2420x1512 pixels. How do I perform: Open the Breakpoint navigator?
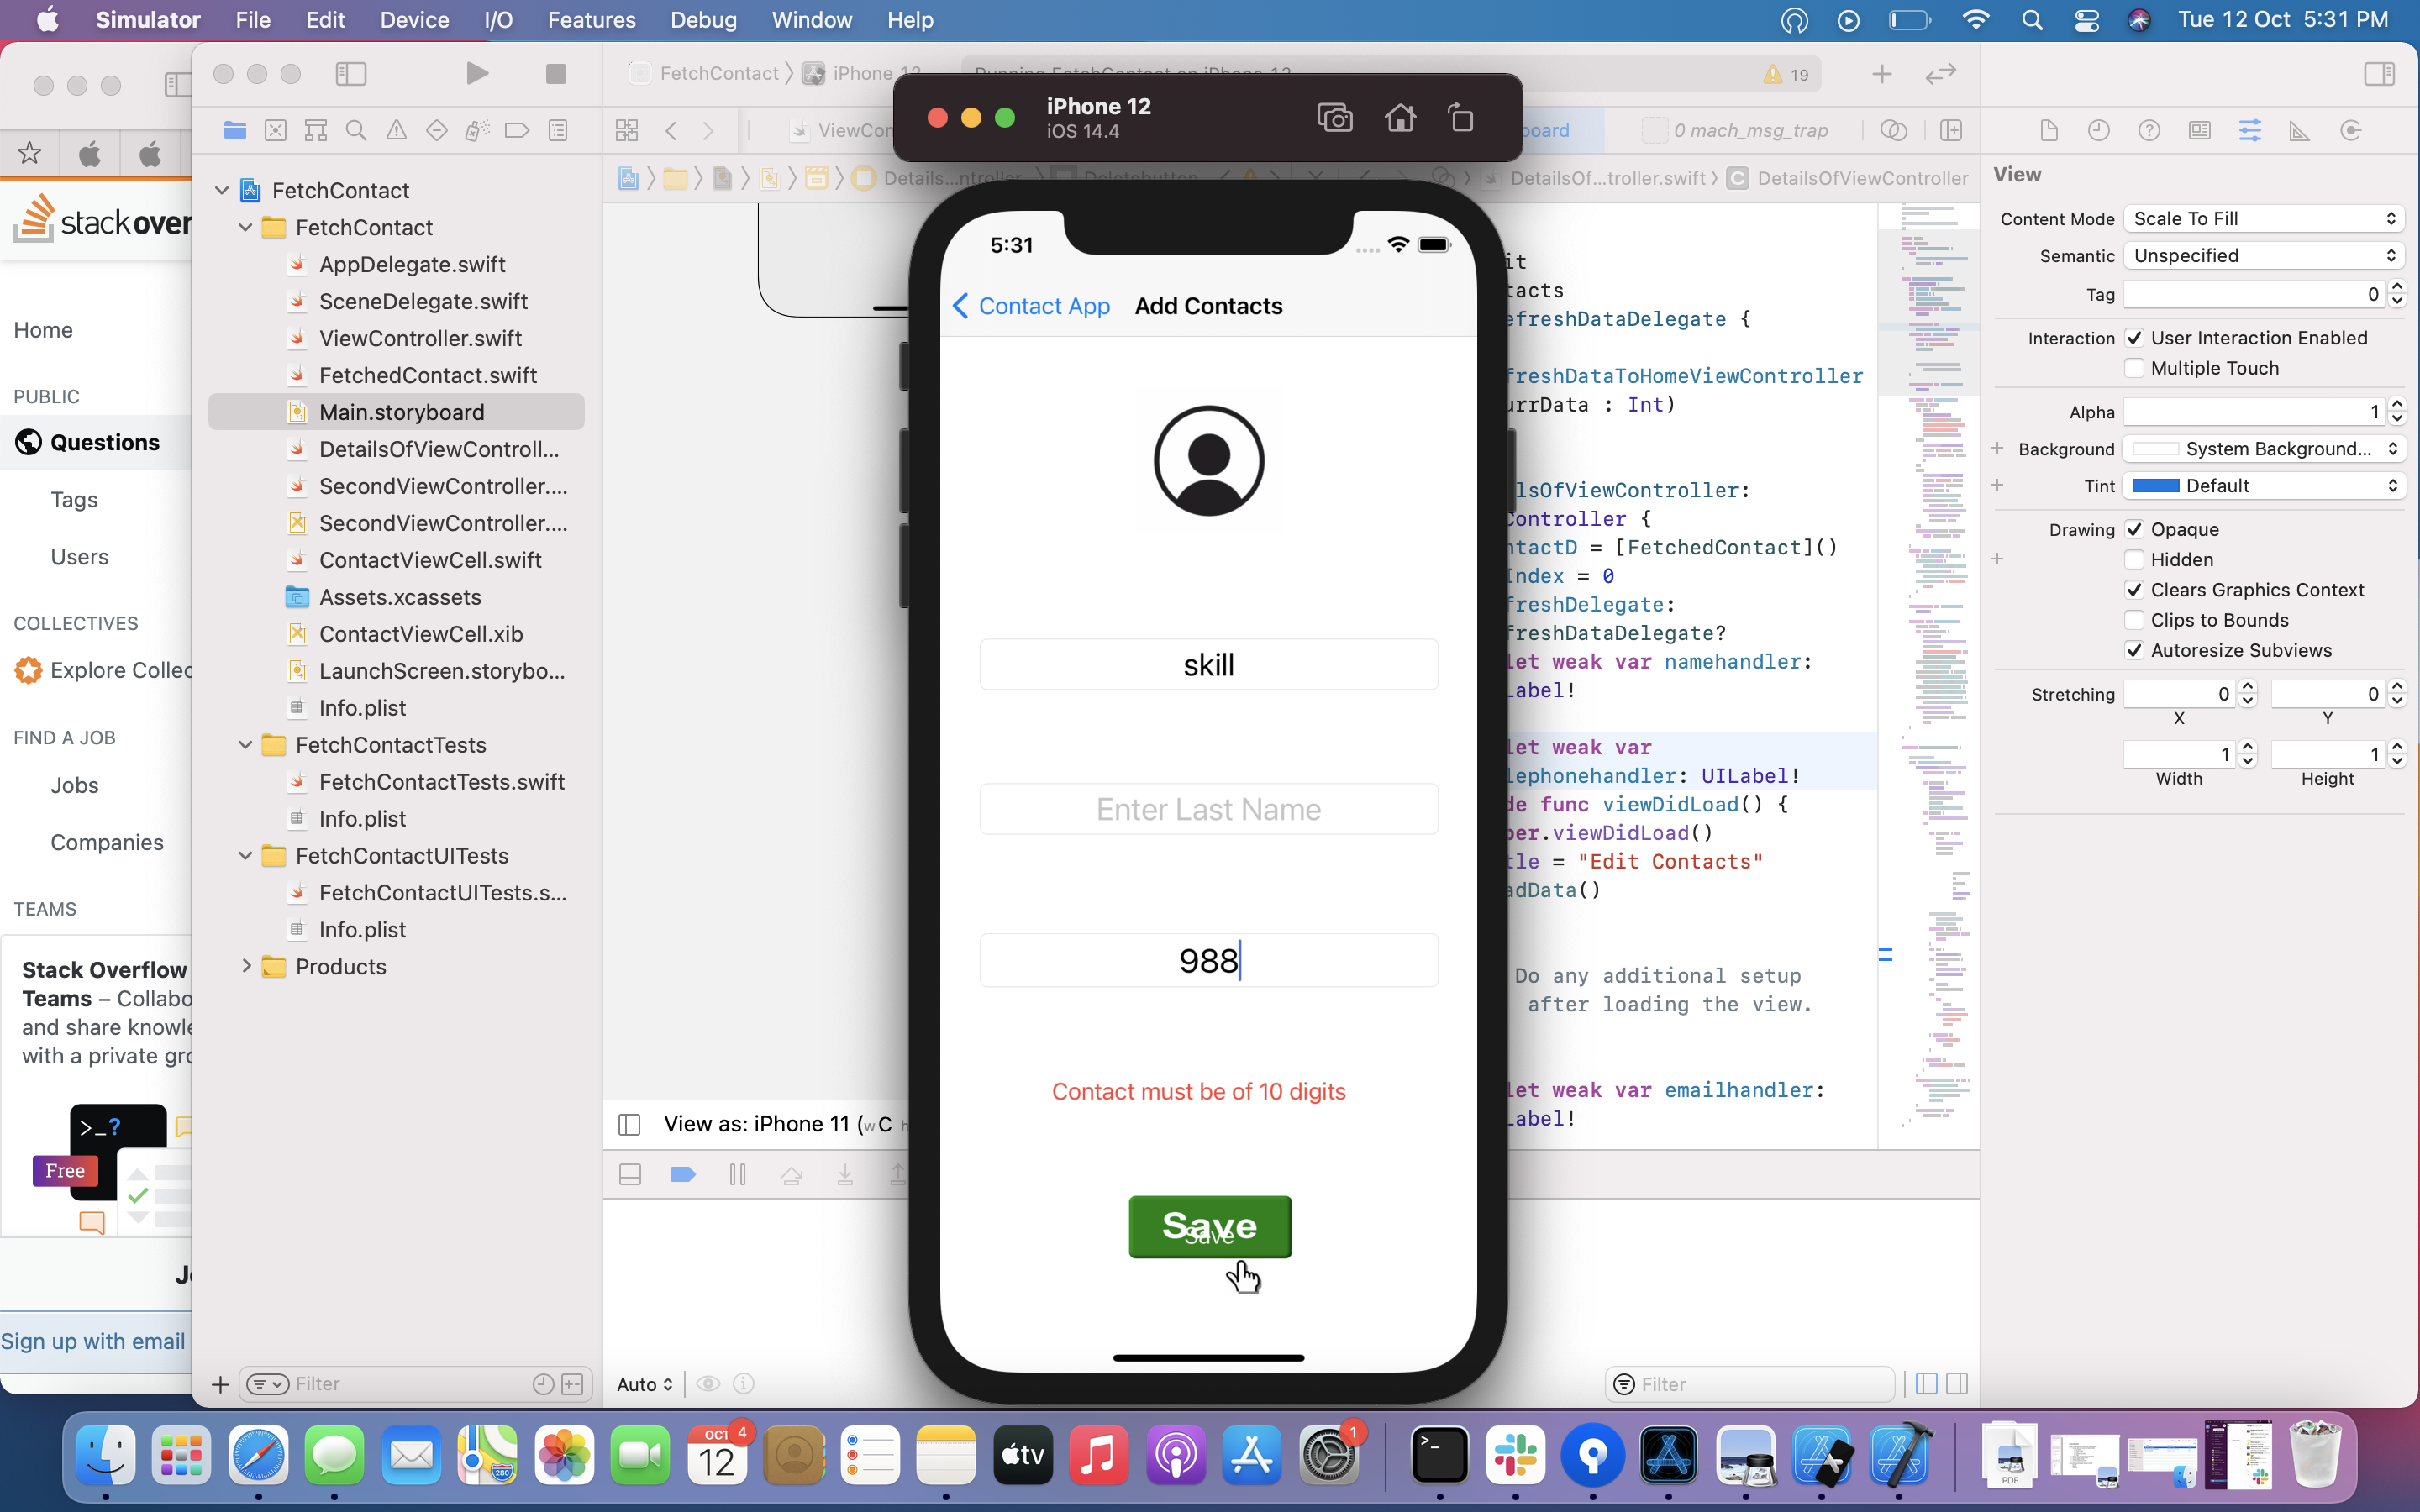pos(517,130)
